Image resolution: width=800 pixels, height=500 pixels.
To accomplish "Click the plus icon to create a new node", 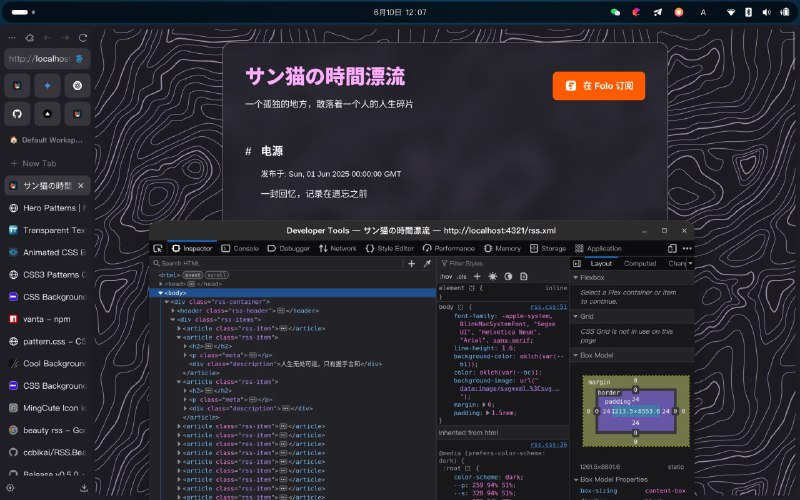I will tap(411, 263).
